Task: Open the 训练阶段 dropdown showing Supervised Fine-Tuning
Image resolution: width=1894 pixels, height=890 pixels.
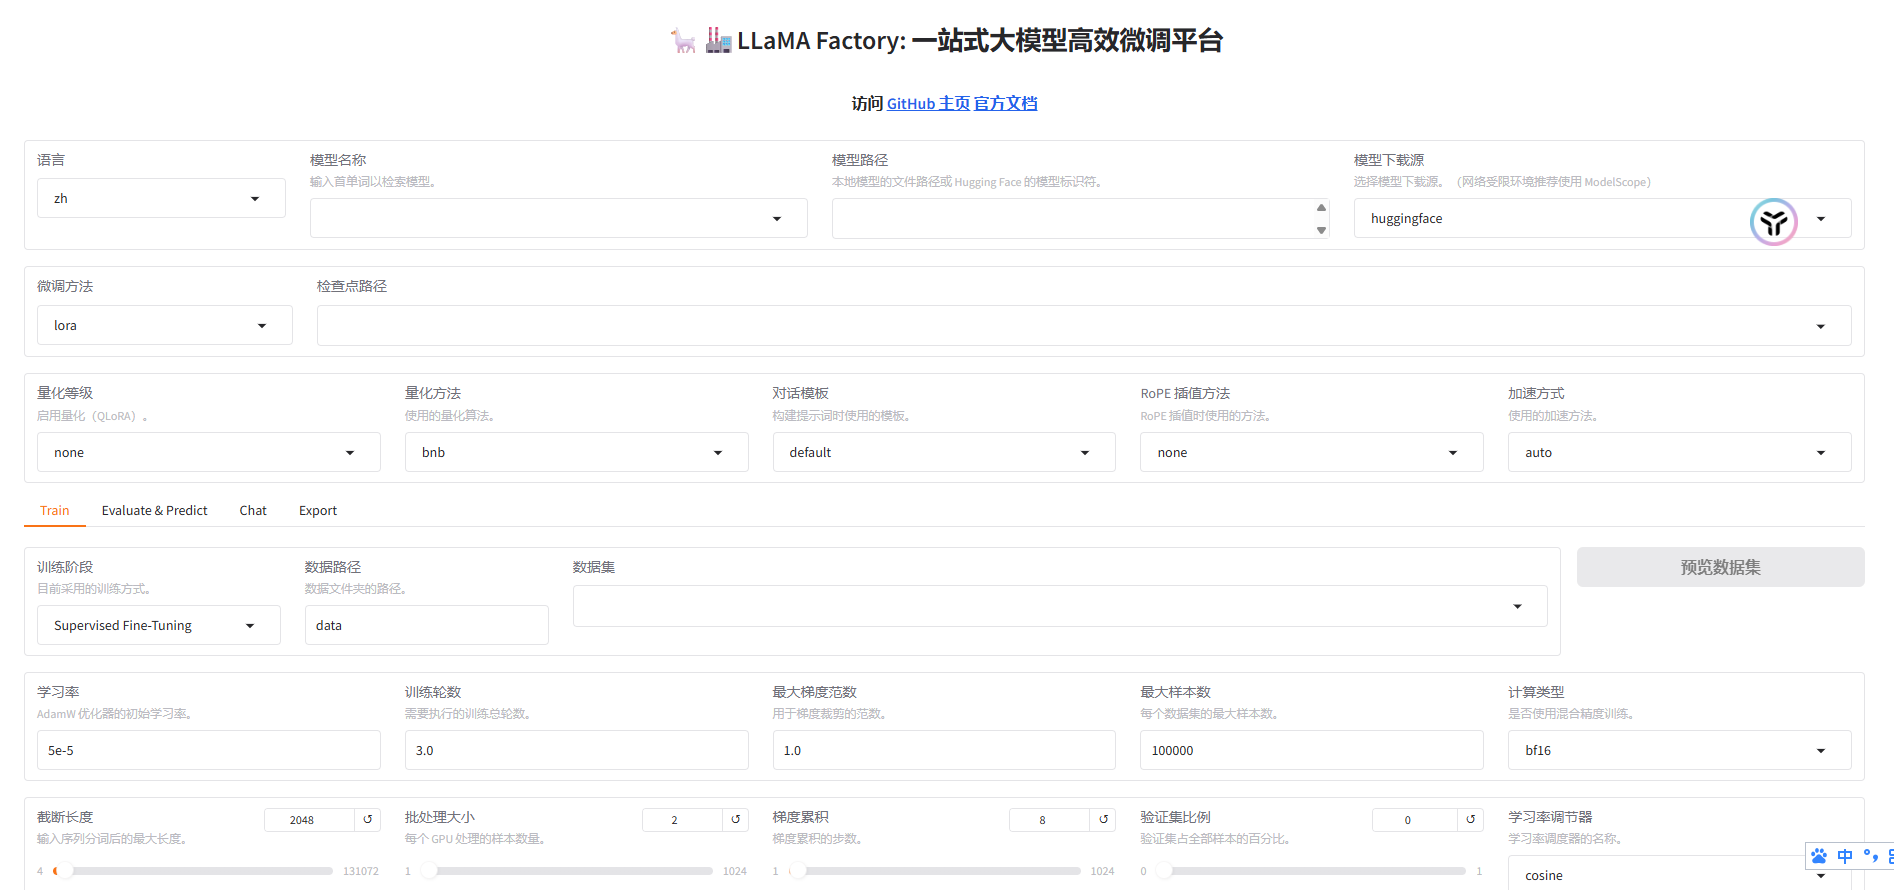Action: tap(159, 625)
